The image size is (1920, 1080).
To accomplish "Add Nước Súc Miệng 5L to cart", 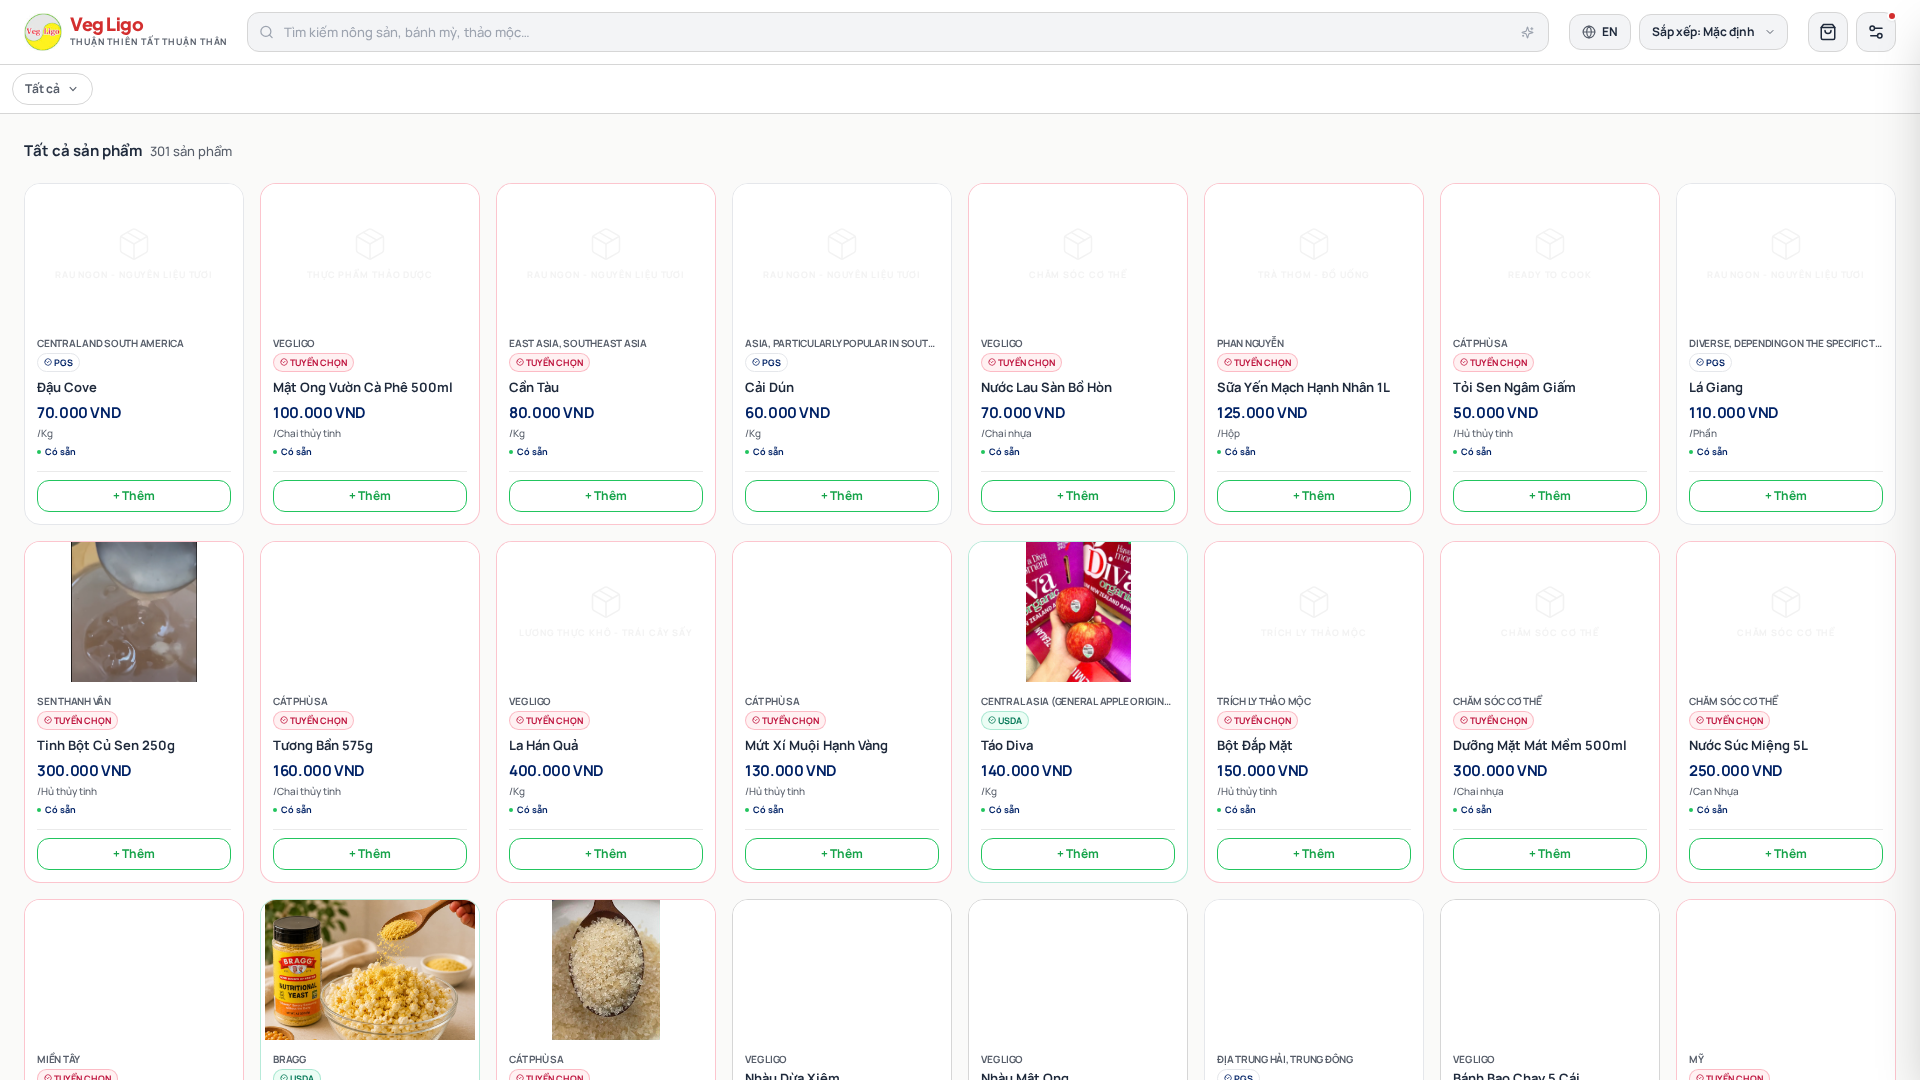I will [1786, 854].
